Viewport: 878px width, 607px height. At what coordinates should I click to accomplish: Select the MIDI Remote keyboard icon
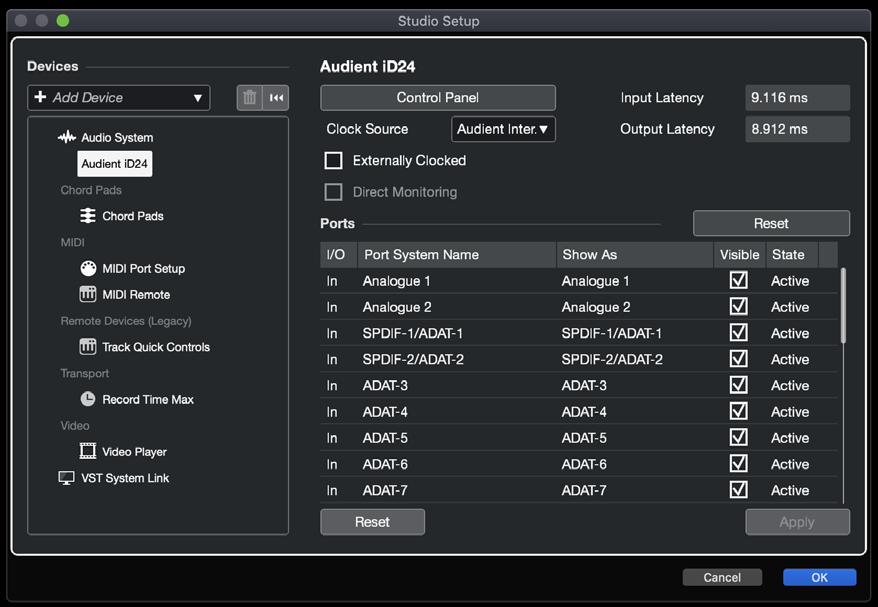[x=88, y=295]
